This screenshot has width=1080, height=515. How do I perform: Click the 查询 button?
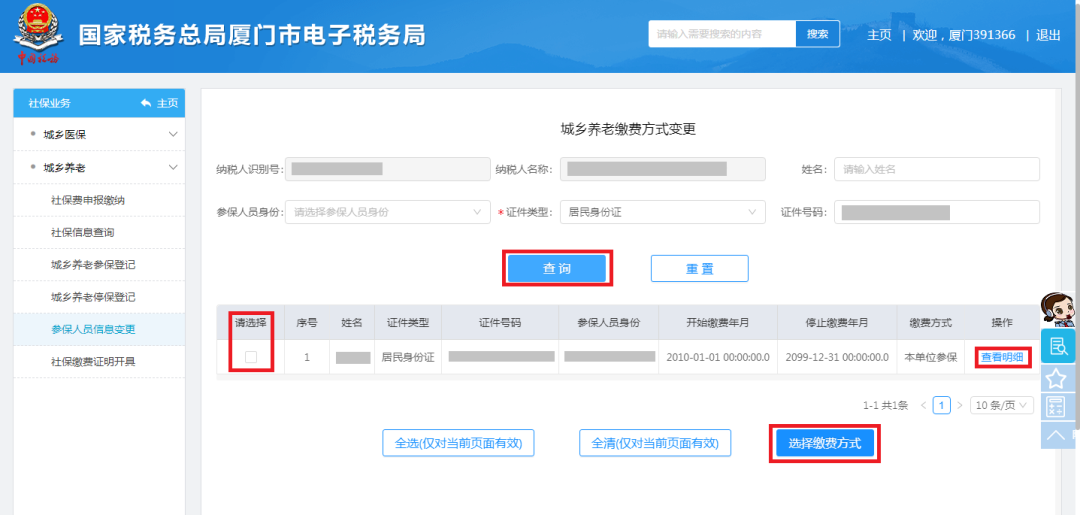[557, 268]
